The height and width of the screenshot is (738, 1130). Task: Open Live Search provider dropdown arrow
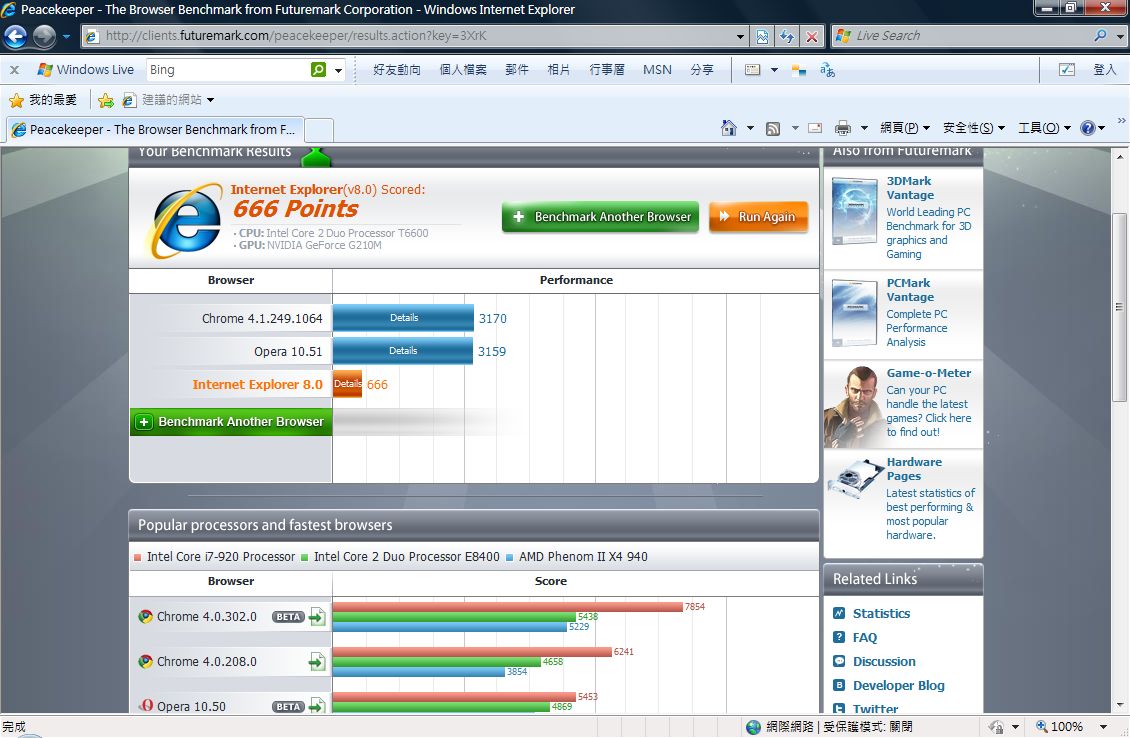coord(1120,35)
